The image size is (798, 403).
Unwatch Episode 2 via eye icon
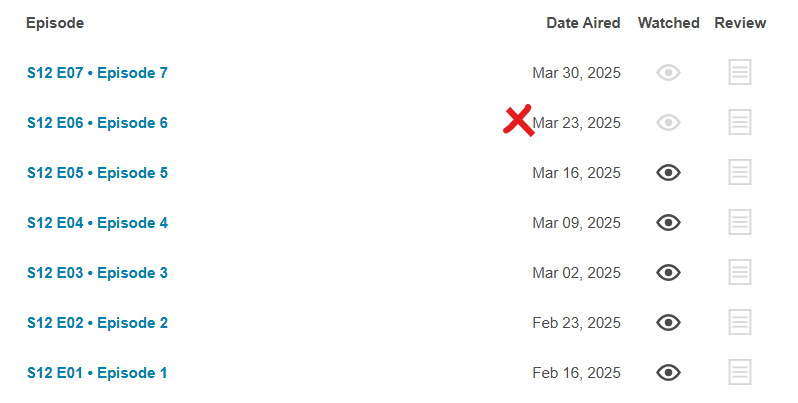[x=668, y=322]
